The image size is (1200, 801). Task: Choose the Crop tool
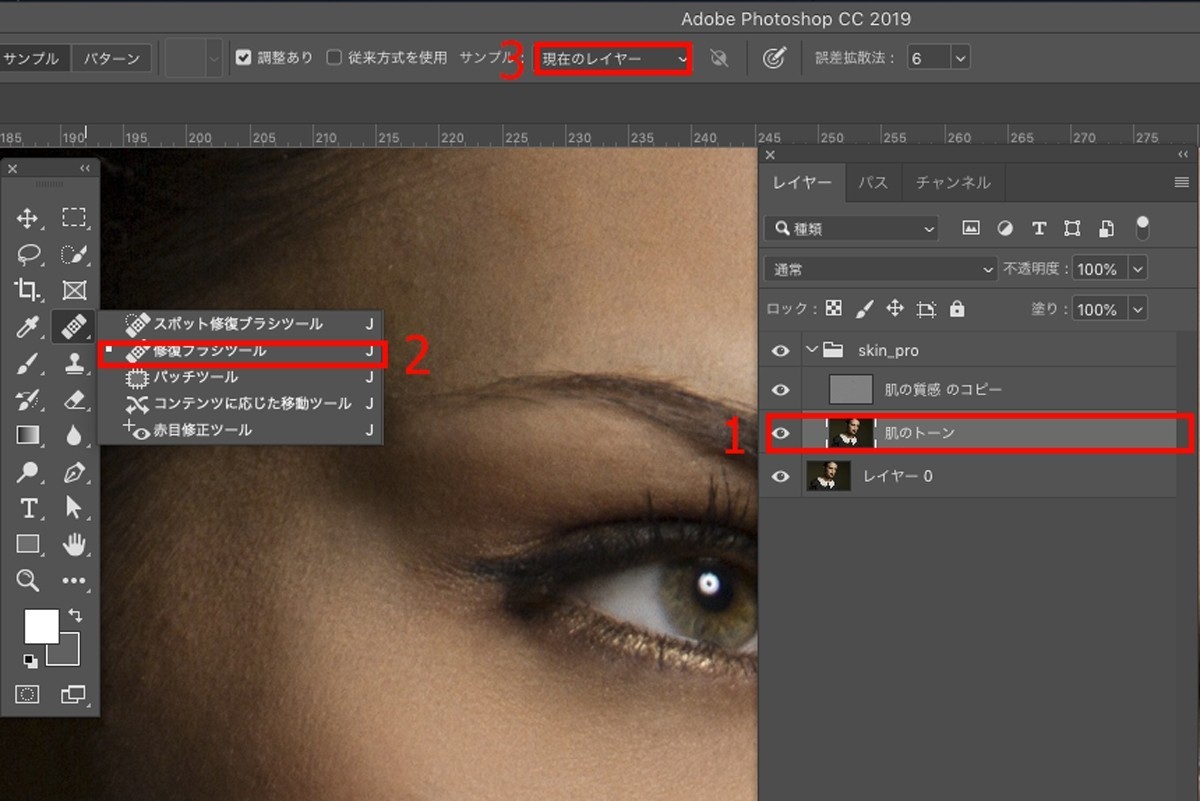28,290
